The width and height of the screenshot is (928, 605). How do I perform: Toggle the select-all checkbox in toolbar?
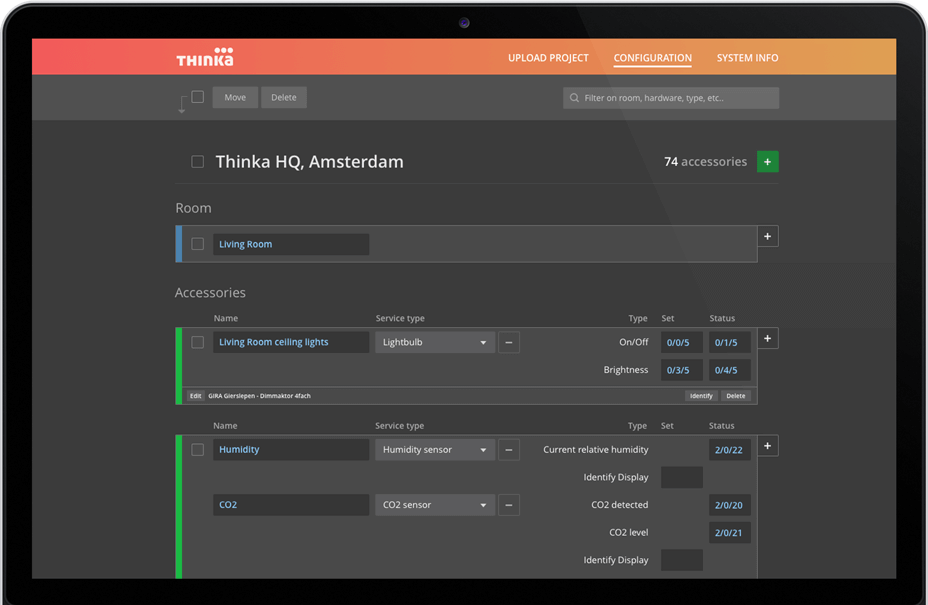click(x=198, y=96)
